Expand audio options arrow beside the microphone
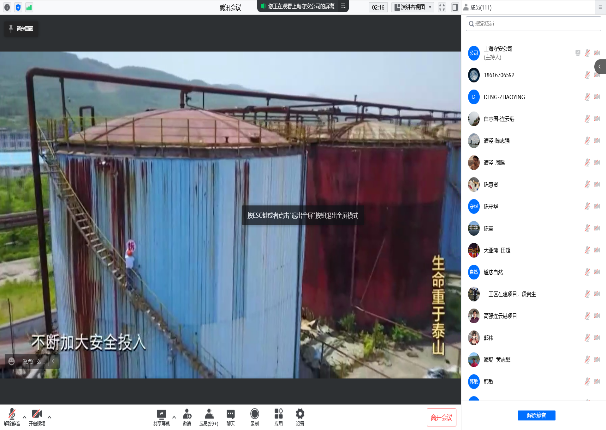The width and height of the screenshot is (606, 430). coord(23,414)
